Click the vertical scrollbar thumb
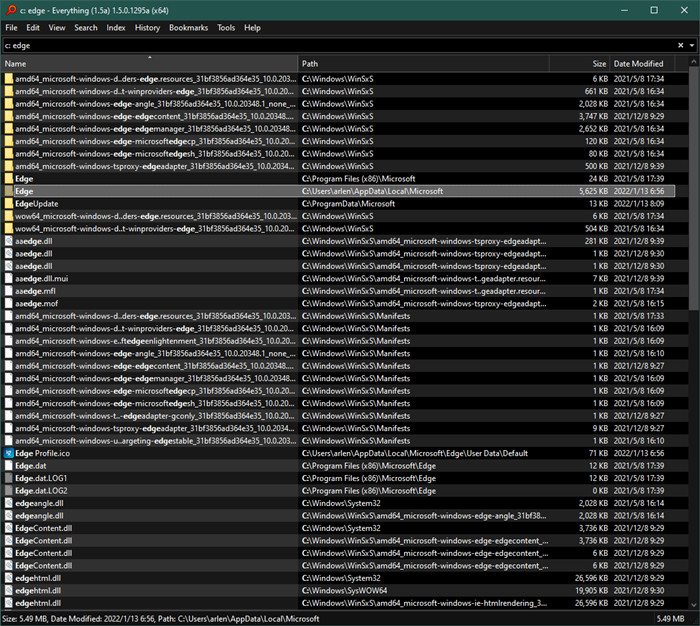Image resolution: width=700 pixels, height=626 pixels. 693,188
